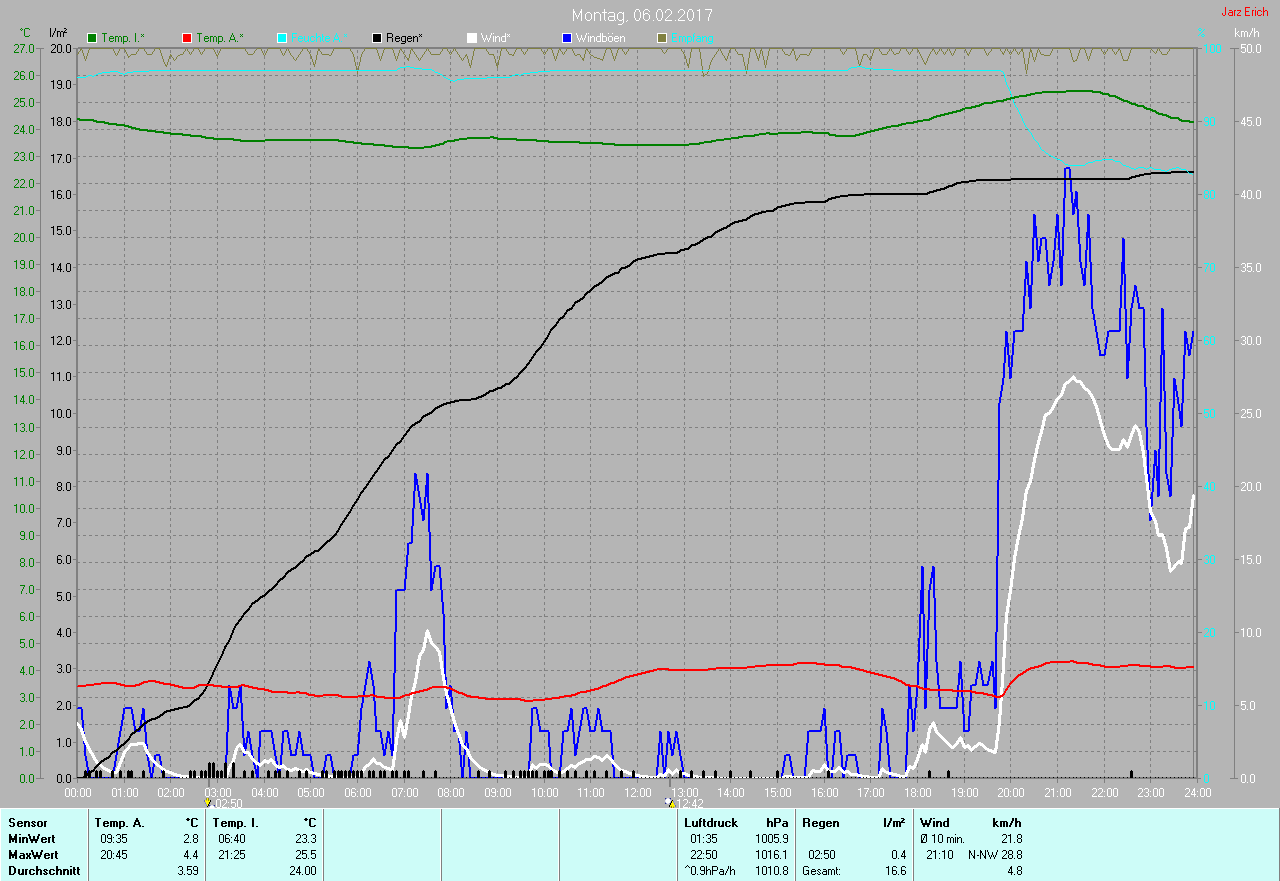This screenshot has height=881, width=1280.
Task: Select the MaxWert row label
Action: (32, 855)
